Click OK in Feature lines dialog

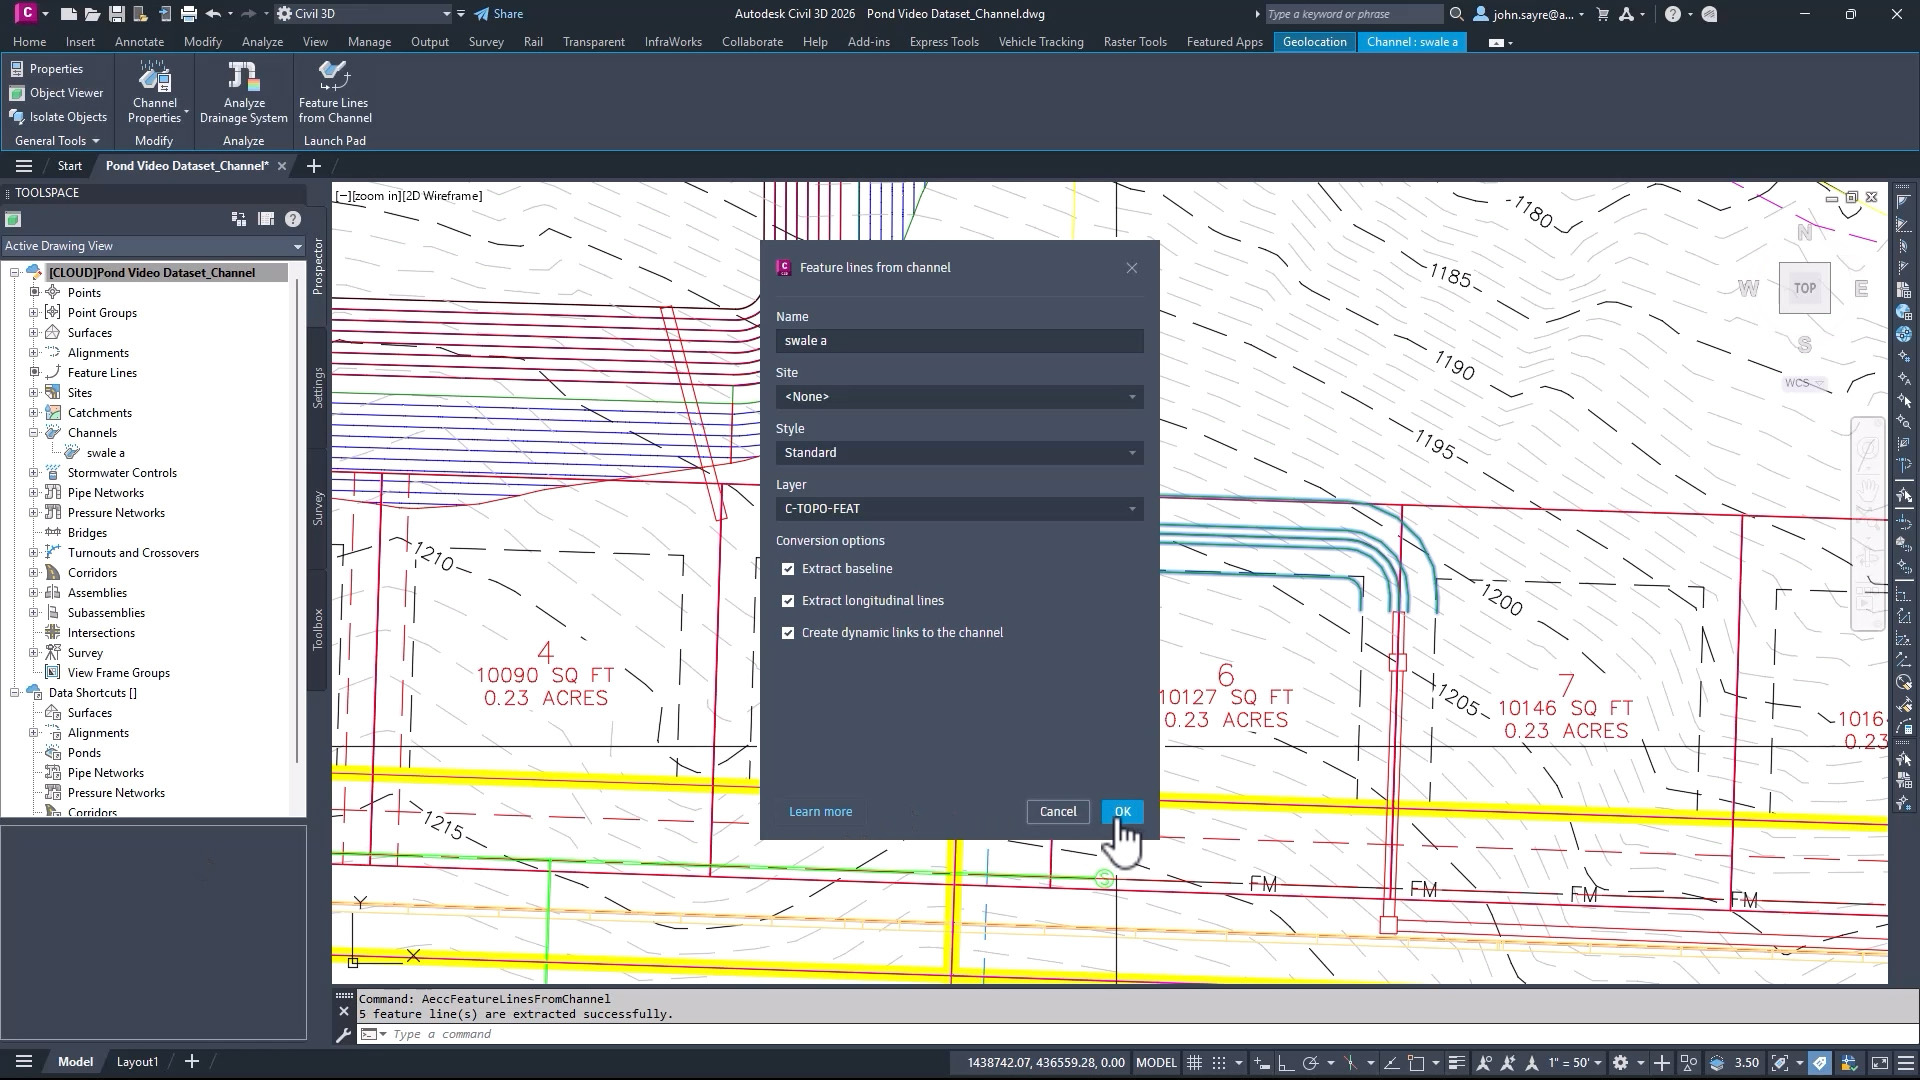pos(1122,812)
